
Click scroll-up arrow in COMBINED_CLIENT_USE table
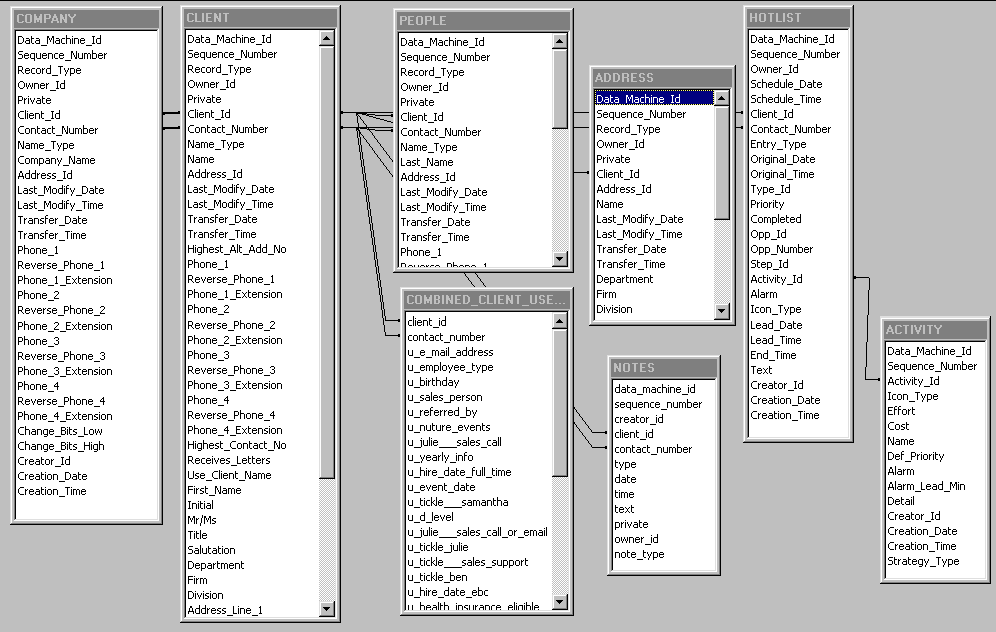[560, 322]
